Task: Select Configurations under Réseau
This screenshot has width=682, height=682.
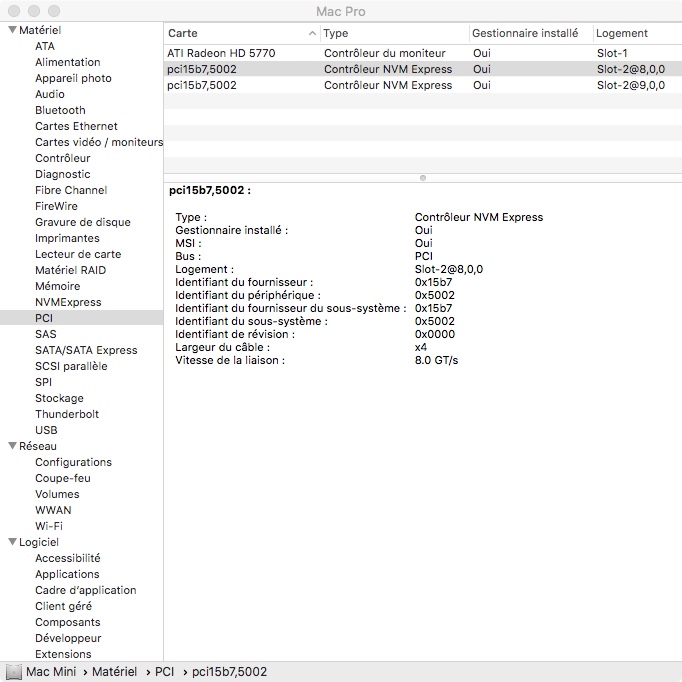Action: [x=74, y=462]
